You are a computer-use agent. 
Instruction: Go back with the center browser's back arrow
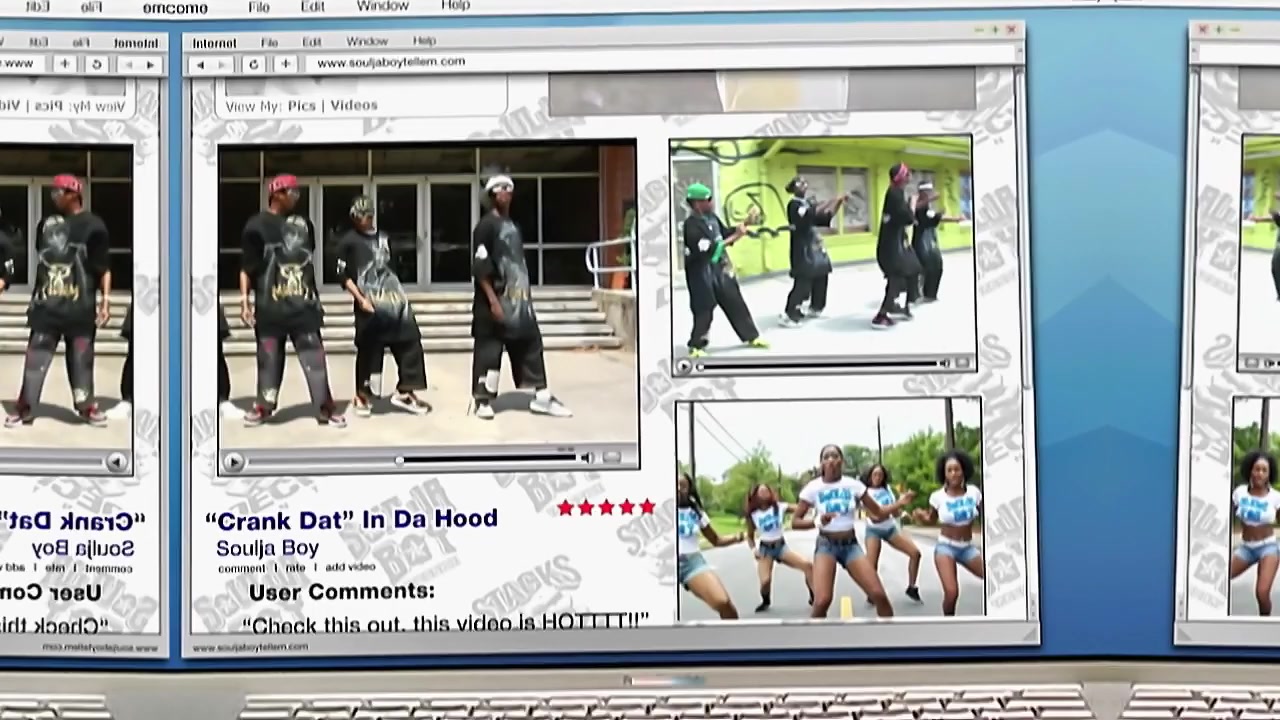(x=200, y=64)
